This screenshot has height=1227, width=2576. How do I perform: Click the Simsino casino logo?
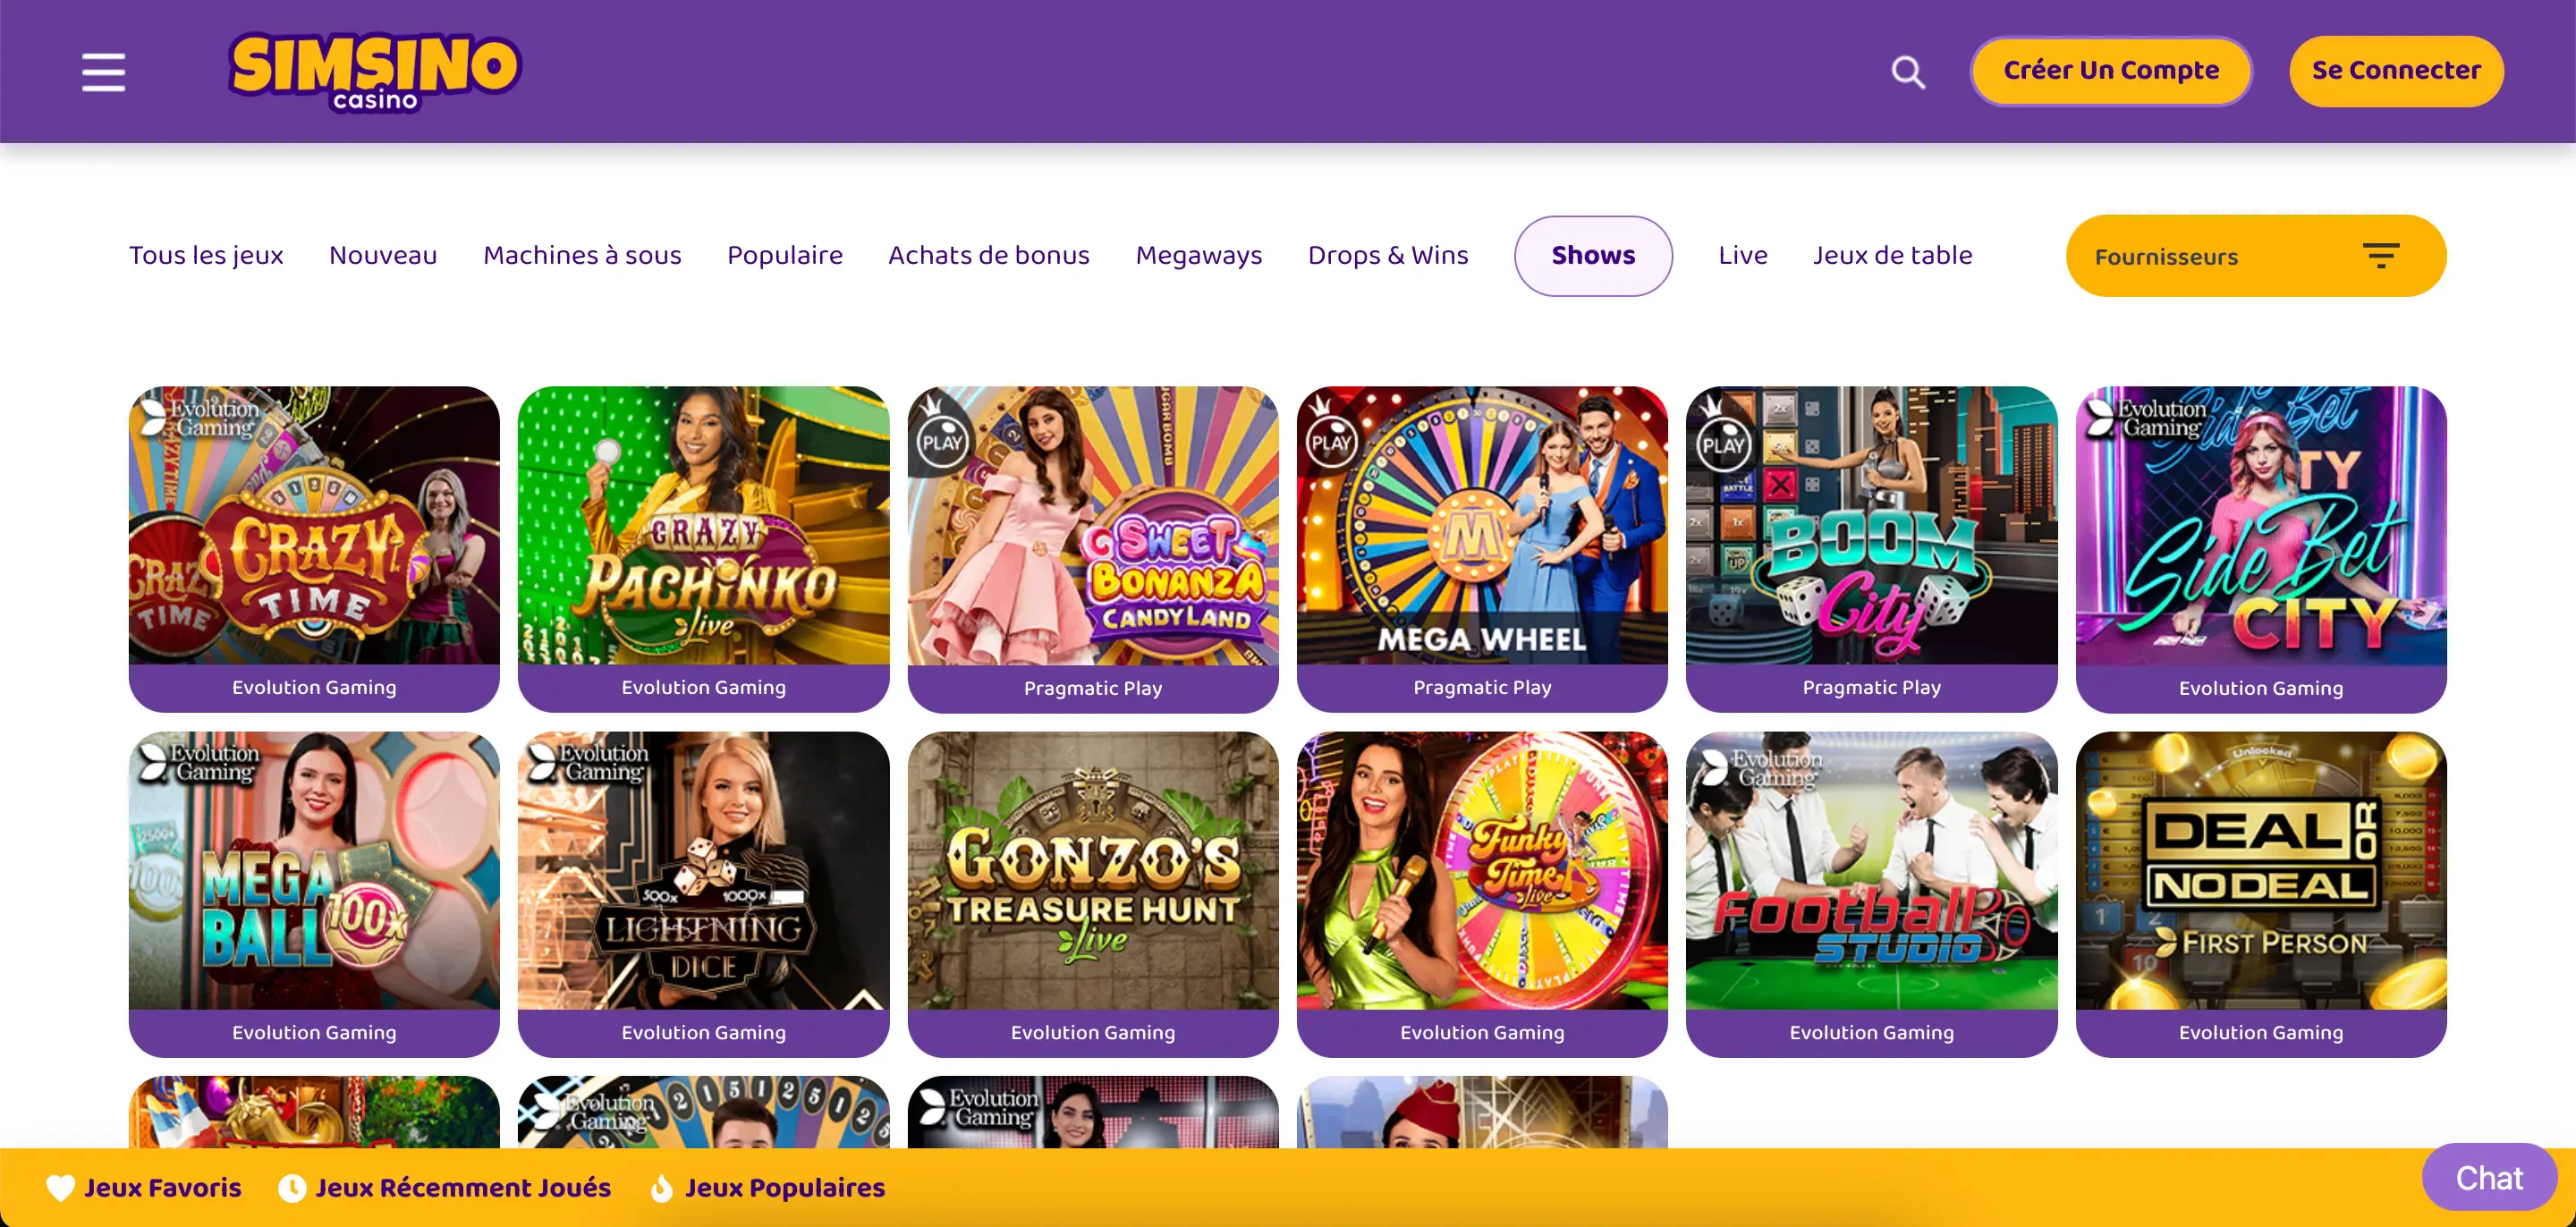(x=374, y=72)
